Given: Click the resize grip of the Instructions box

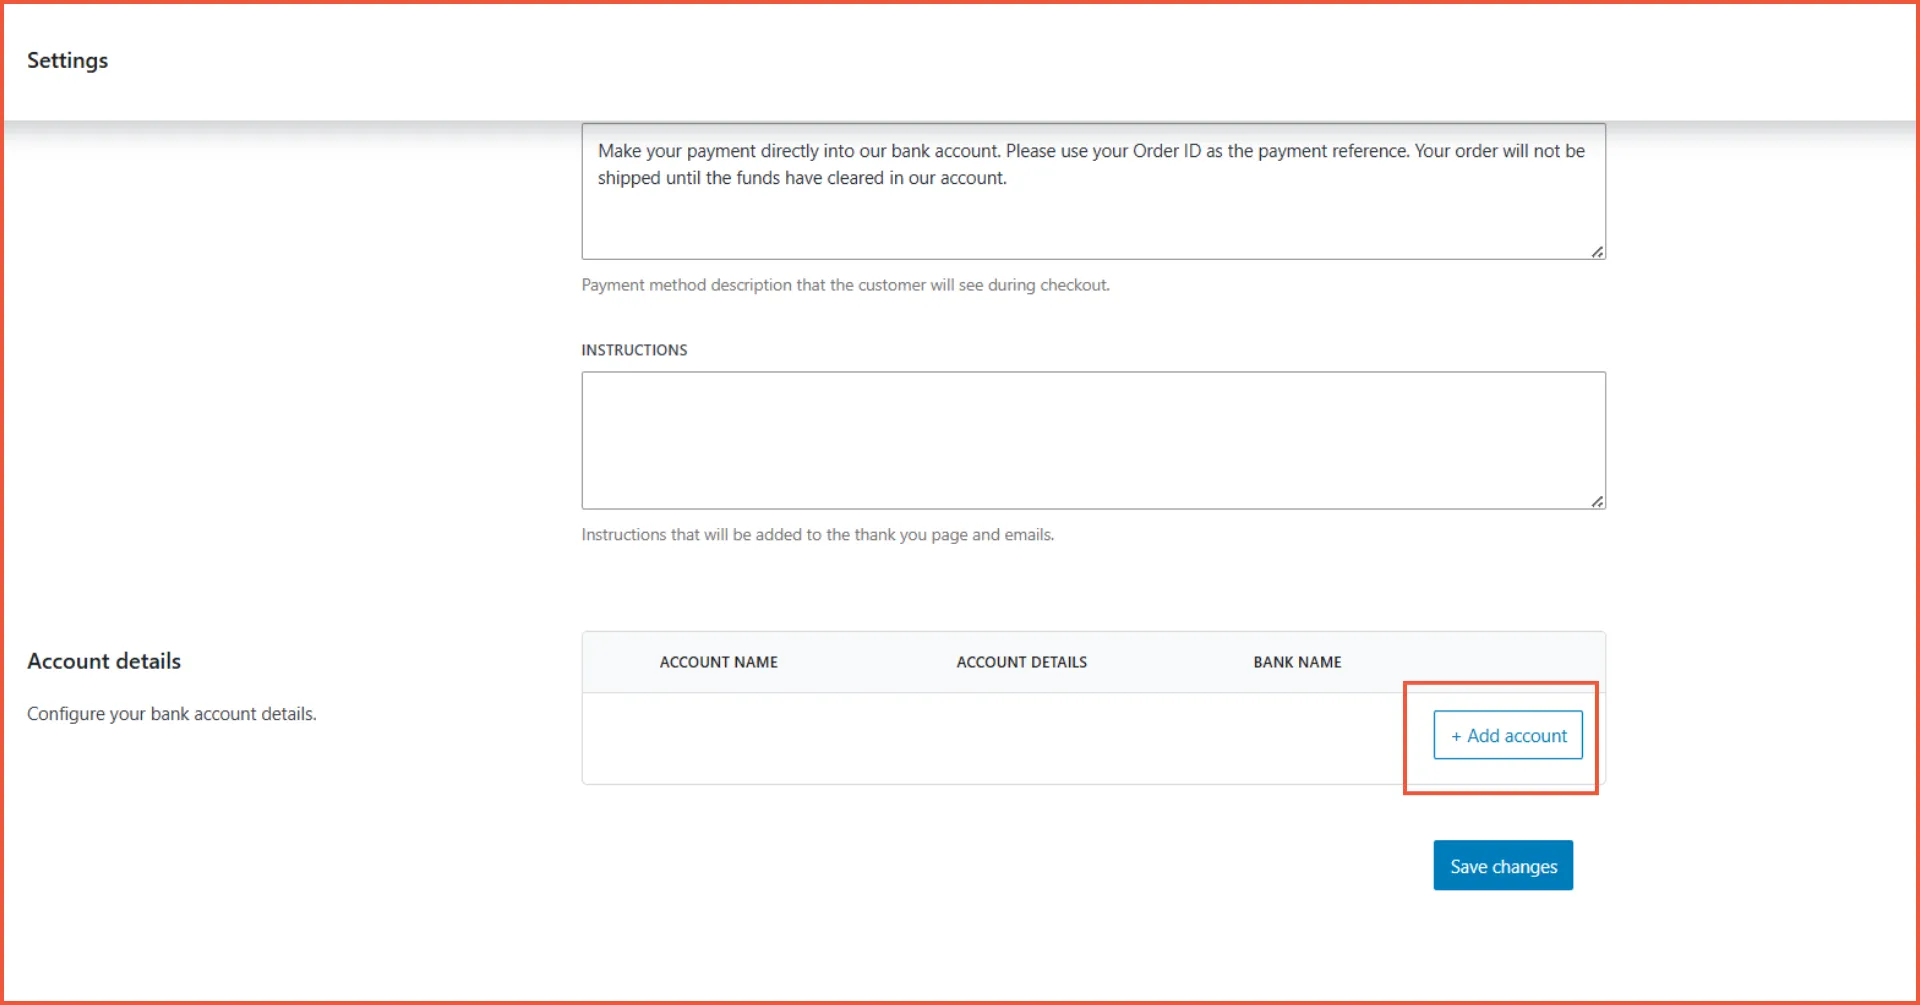Looking at the screenshot, I should (x=1596, y=502).
